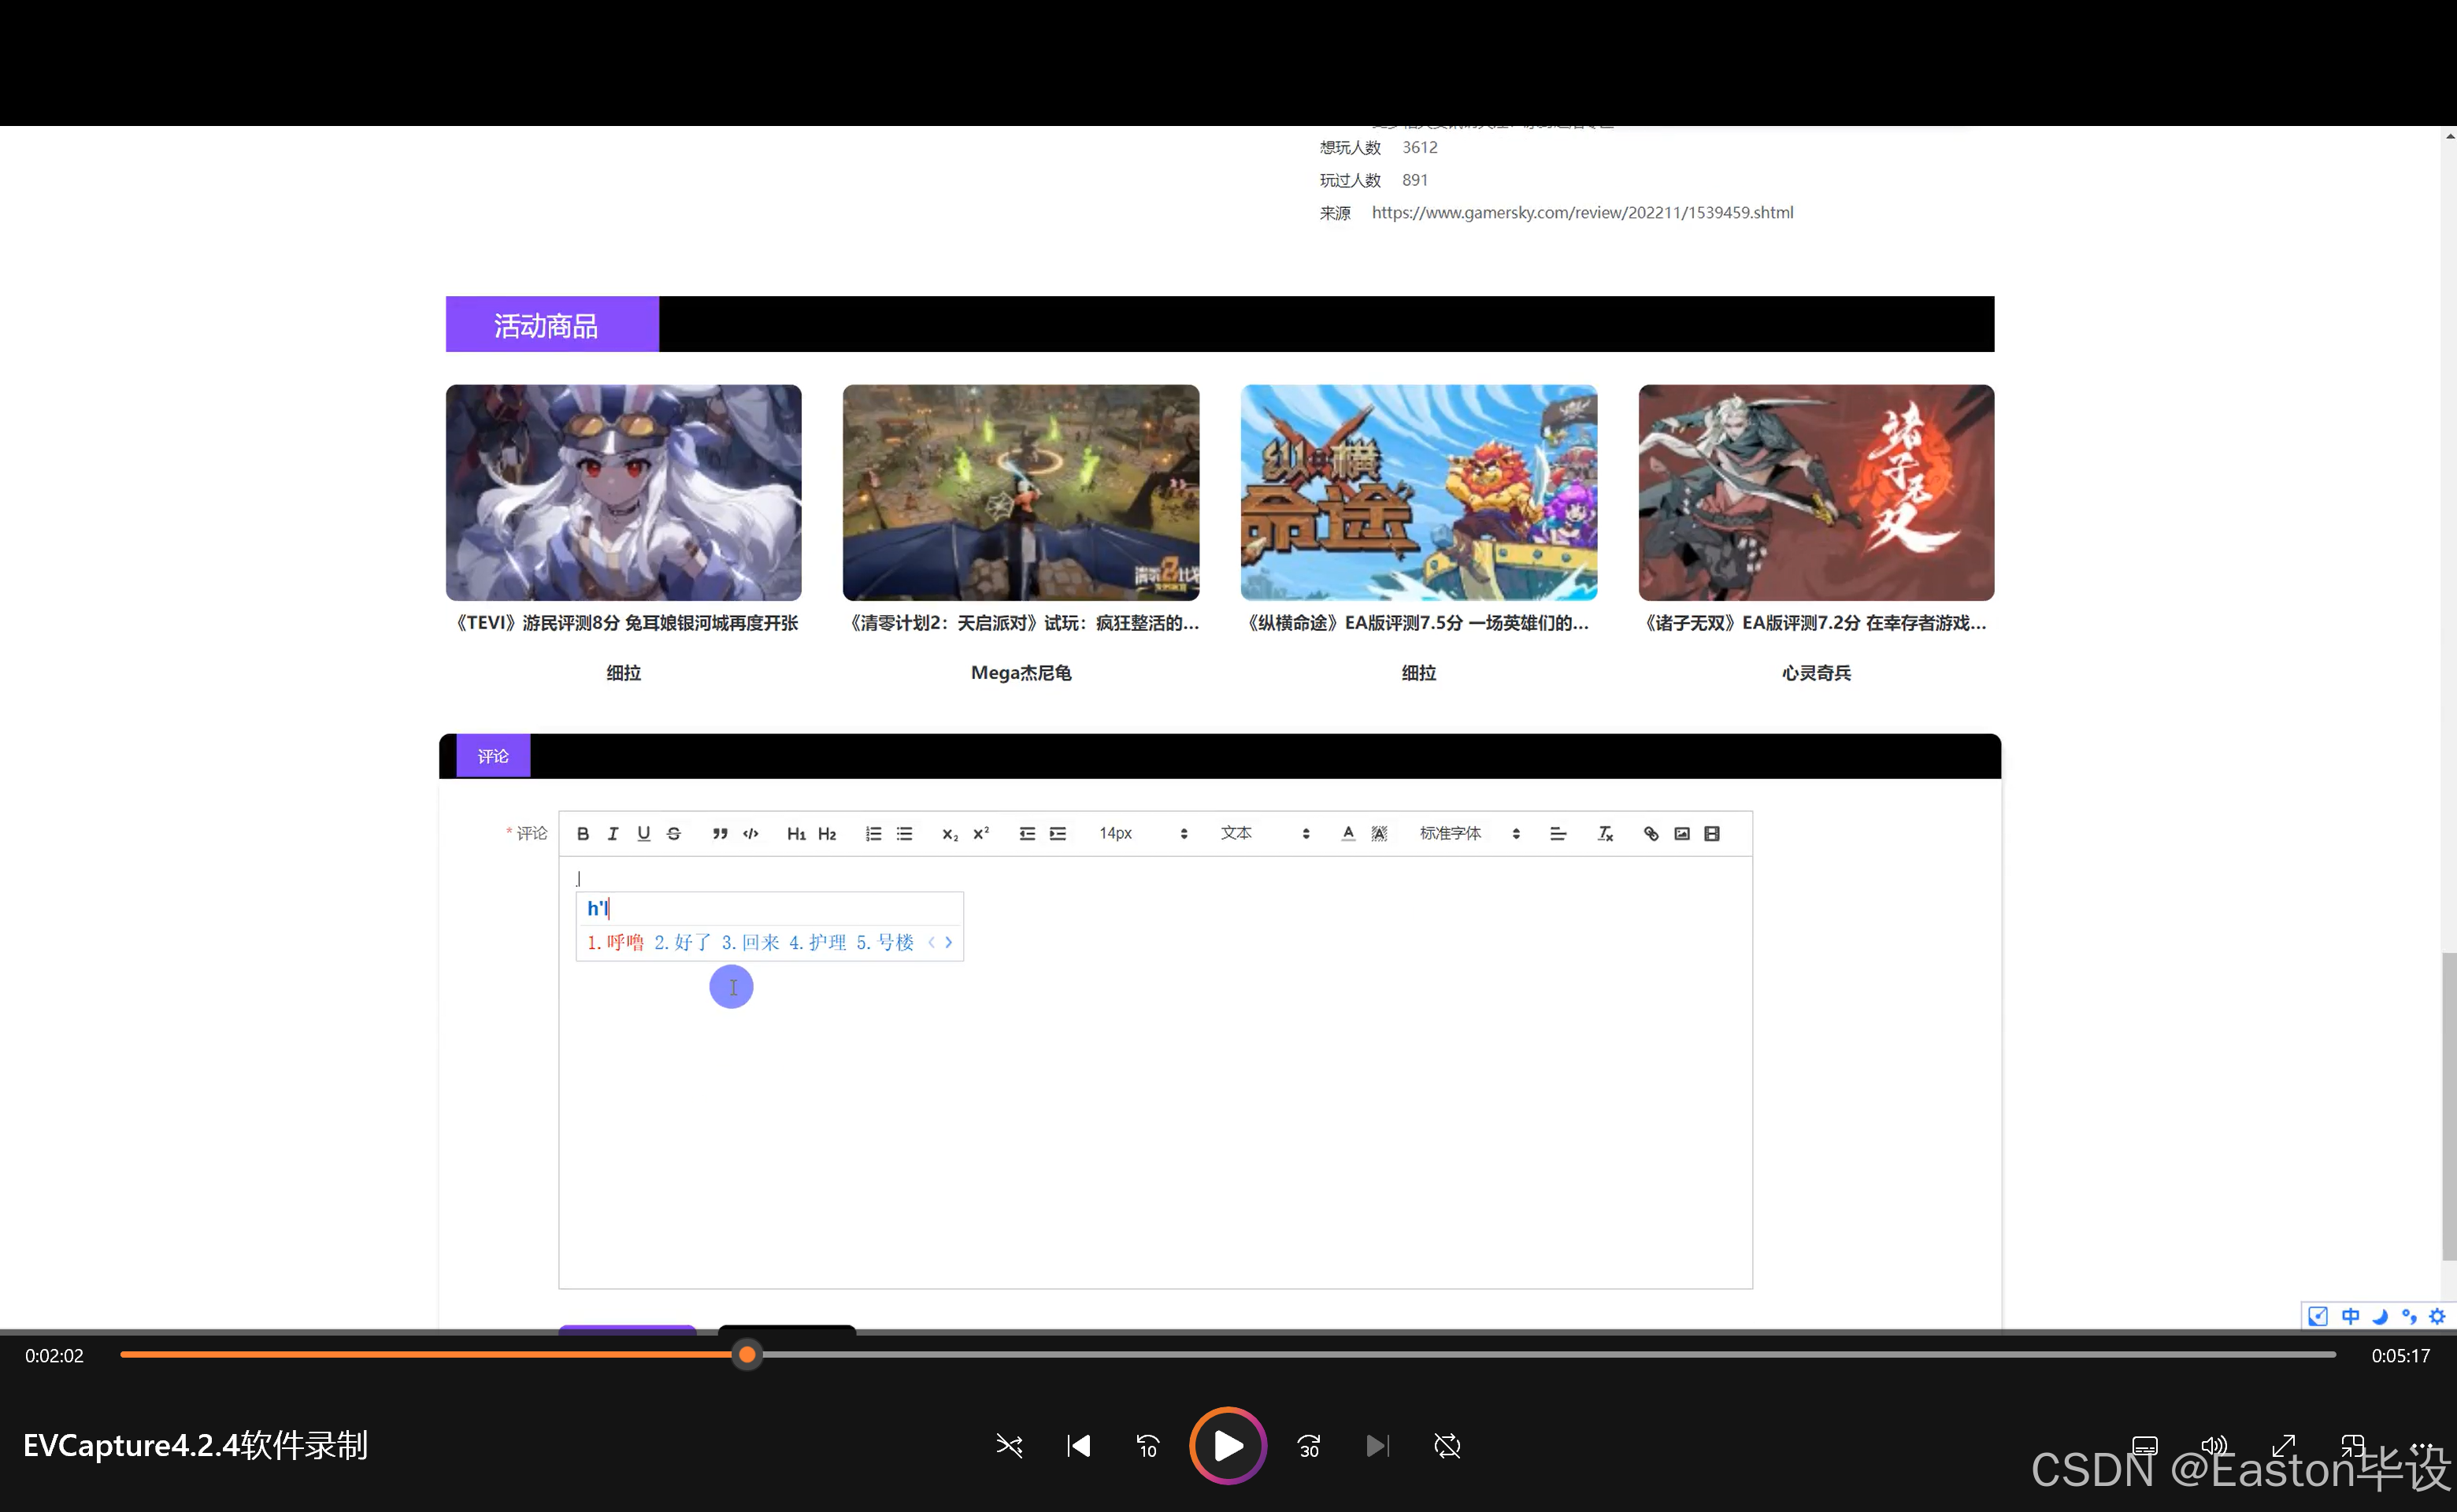This screenshot has width=2457, height=1512.
Task: Open the 文本 paragraph style dropdown
Action: tap(1265, 833)
